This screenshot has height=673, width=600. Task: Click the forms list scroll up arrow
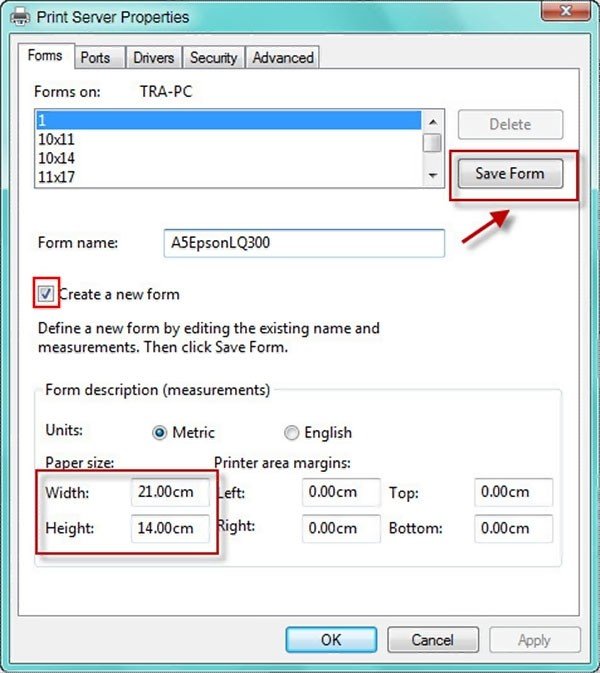(x=433, y=122)
